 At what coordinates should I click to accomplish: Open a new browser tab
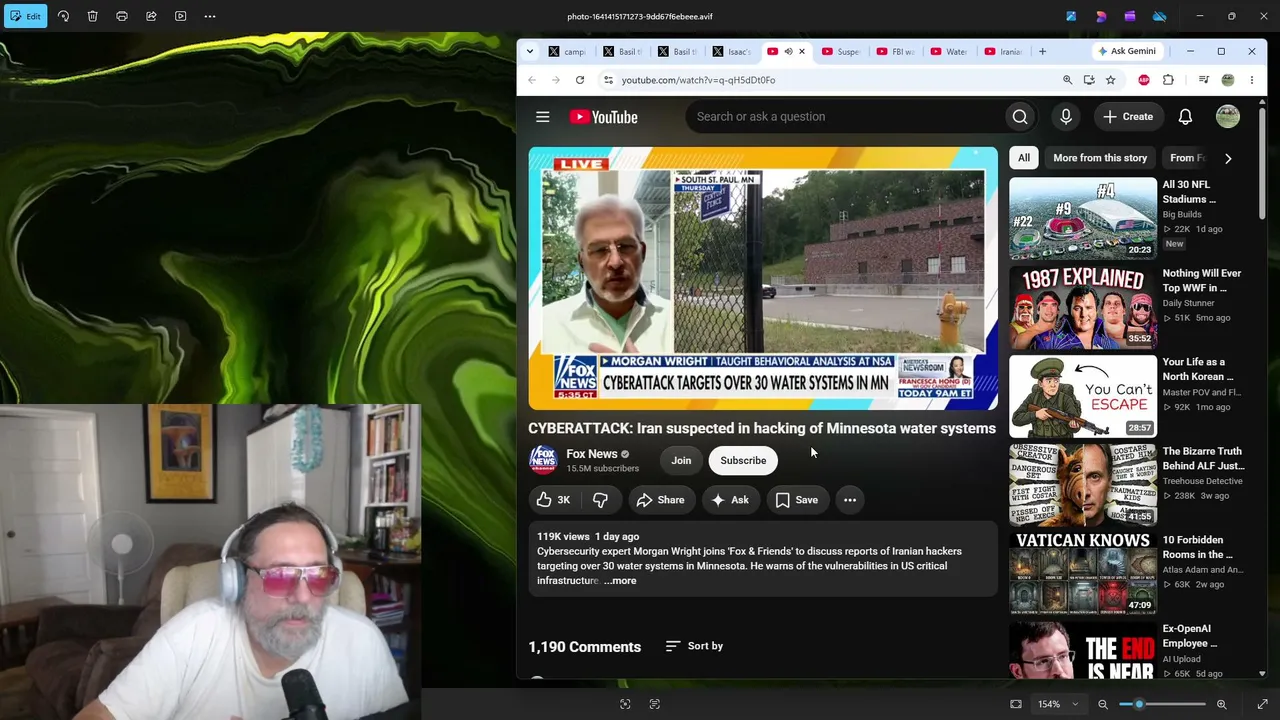click(1042, 51)
